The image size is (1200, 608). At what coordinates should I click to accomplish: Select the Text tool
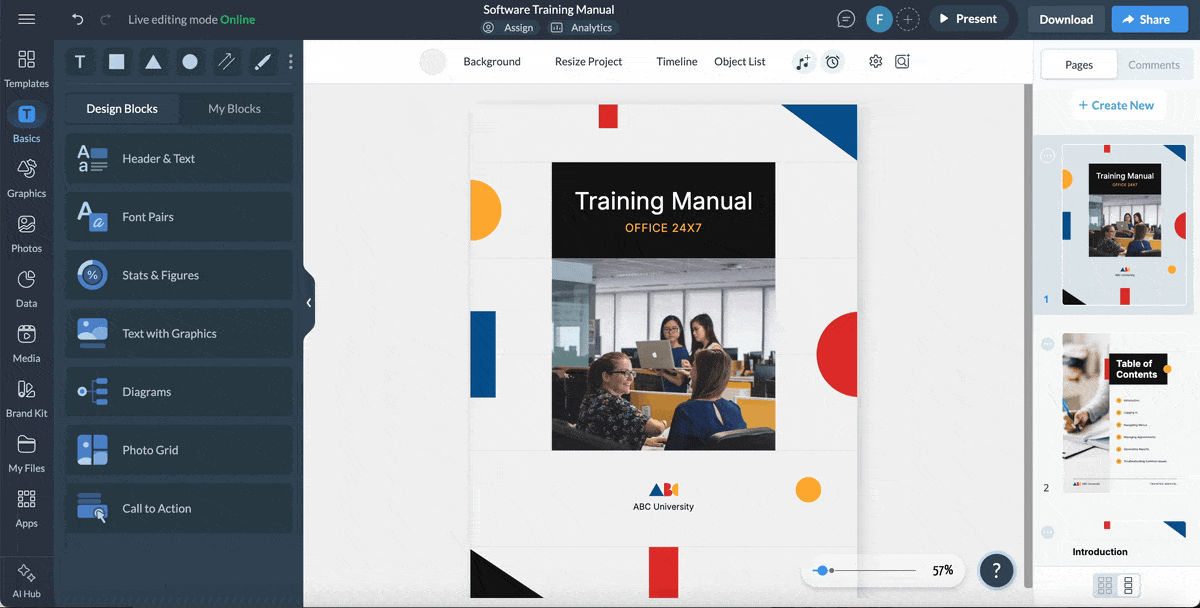coord(80,61)
